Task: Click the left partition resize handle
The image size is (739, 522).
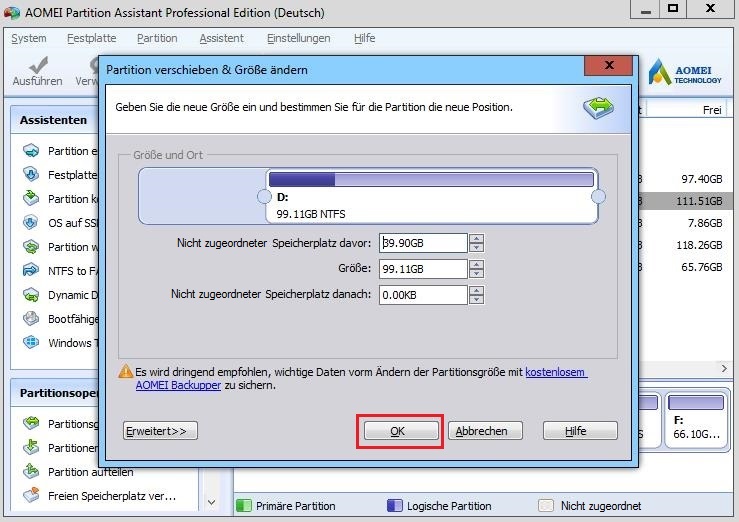Action: [264, 196]
